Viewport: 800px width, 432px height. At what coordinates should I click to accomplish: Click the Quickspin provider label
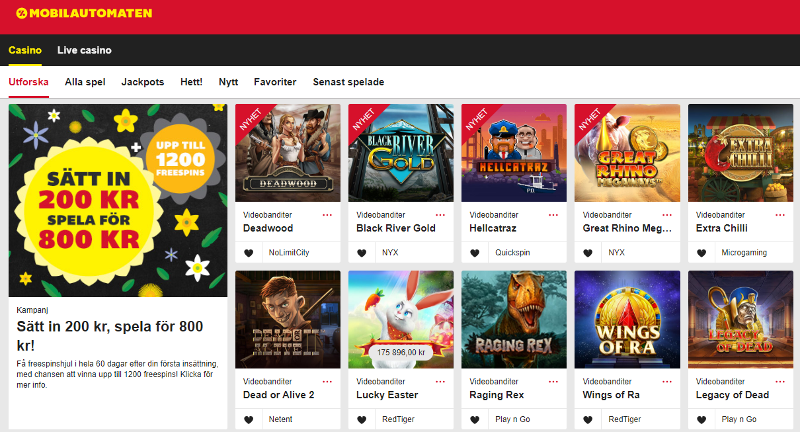pyautogui.click(x=513, y=252)
